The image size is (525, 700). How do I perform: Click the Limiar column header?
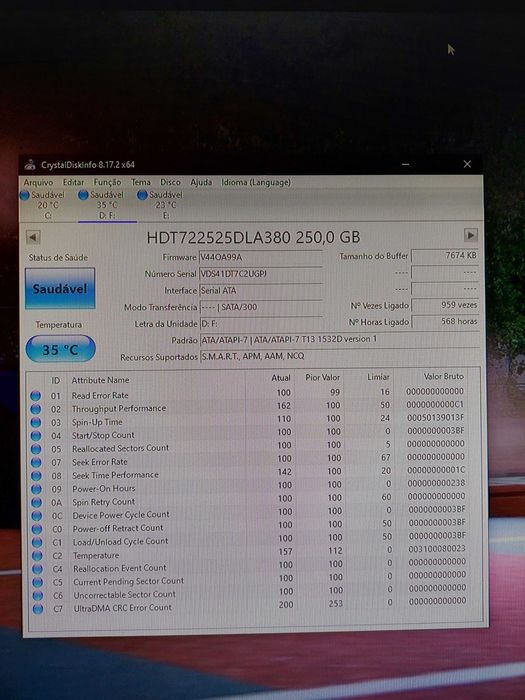click(x=378, y=377)
